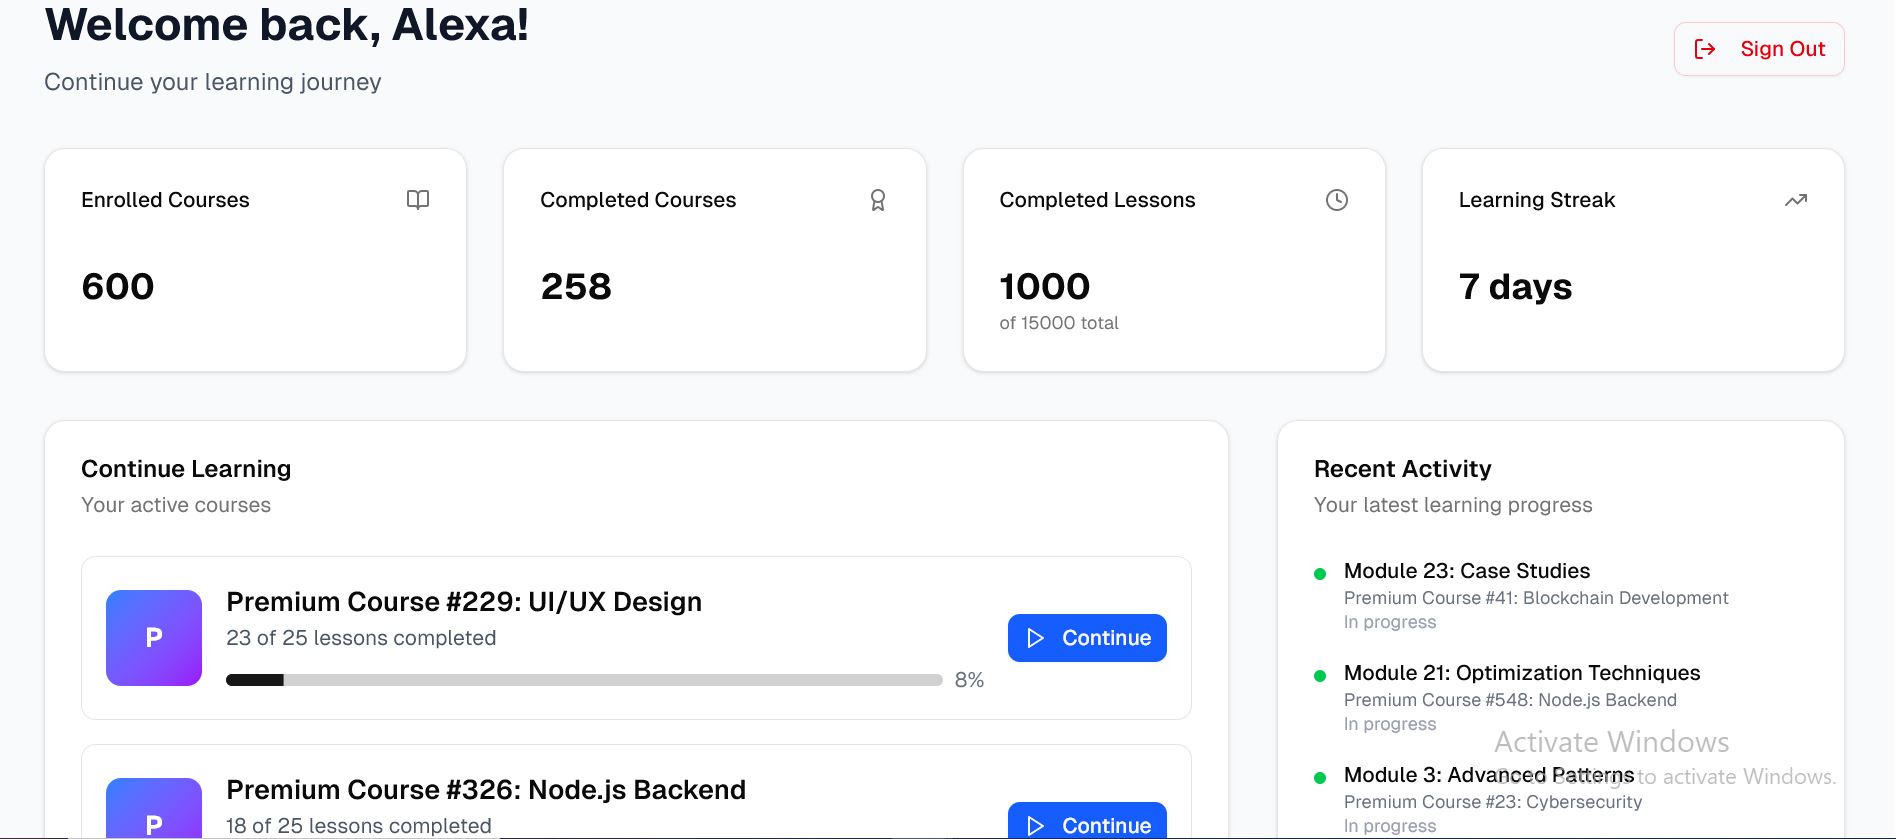Click the trending arrow icon in Learning Streak
The width and height of the screenshot is (1896, 839).
tap(1796, 200)
